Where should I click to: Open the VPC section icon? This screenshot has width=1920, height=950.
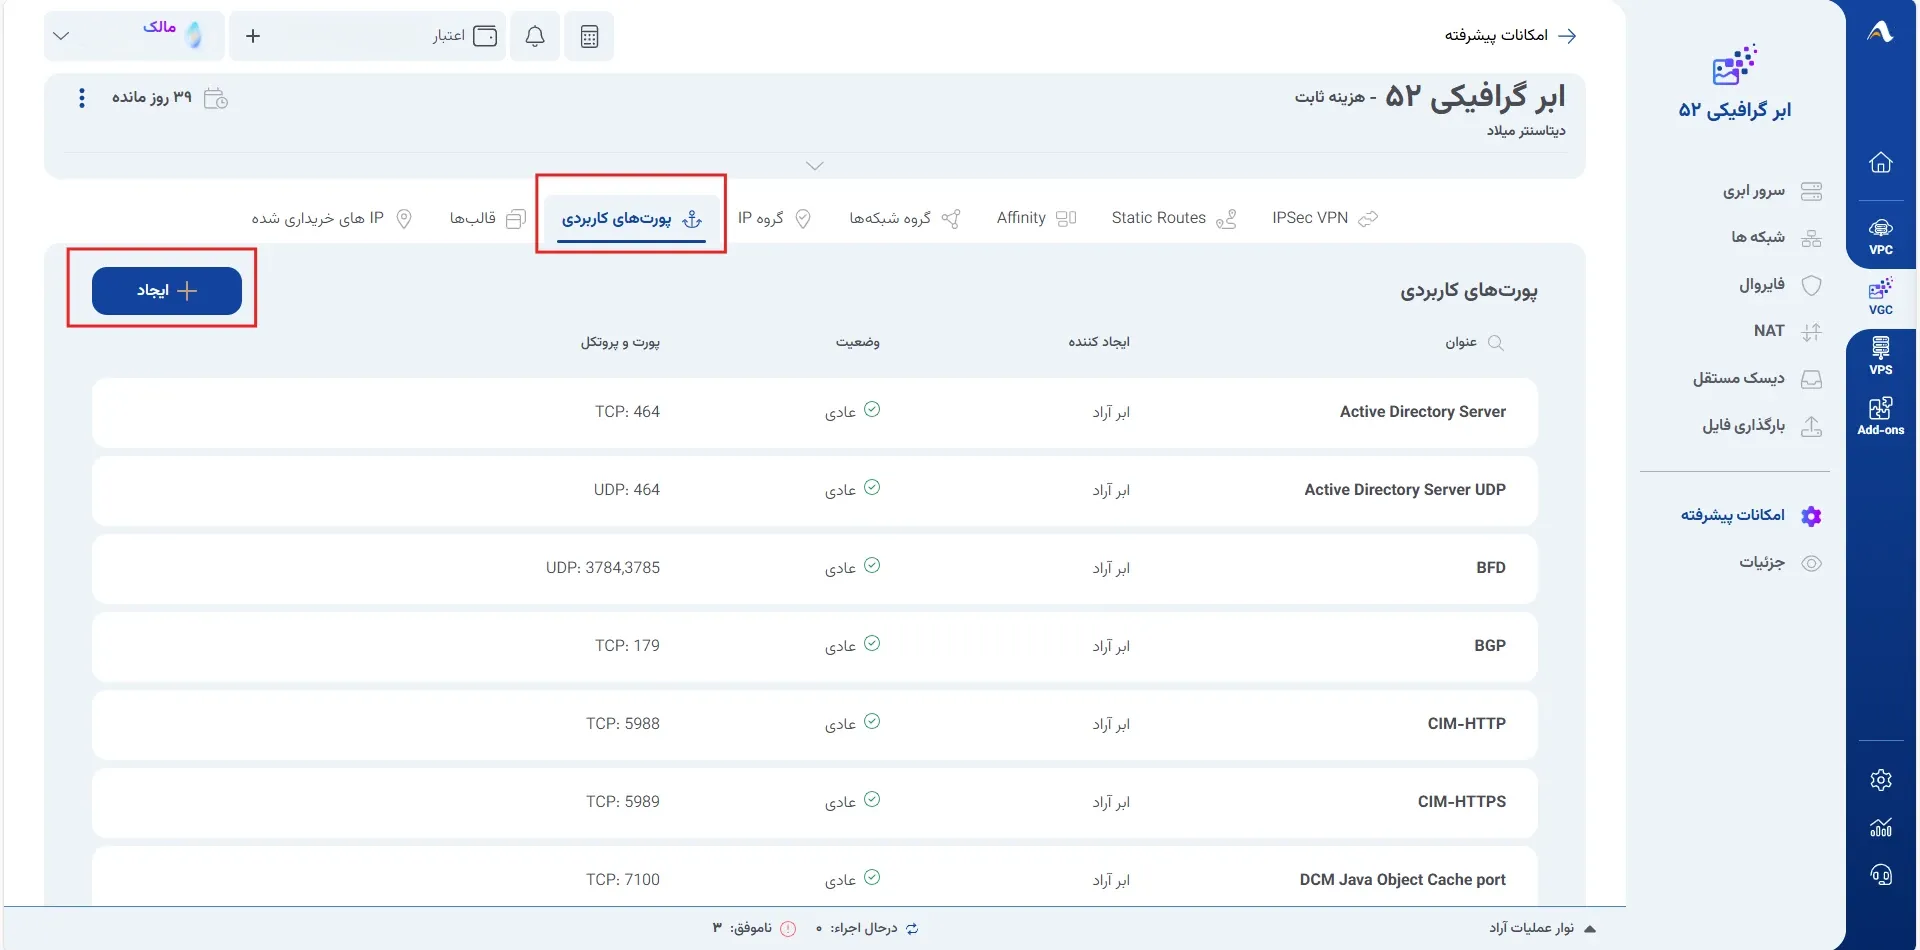pos(1880,236)
